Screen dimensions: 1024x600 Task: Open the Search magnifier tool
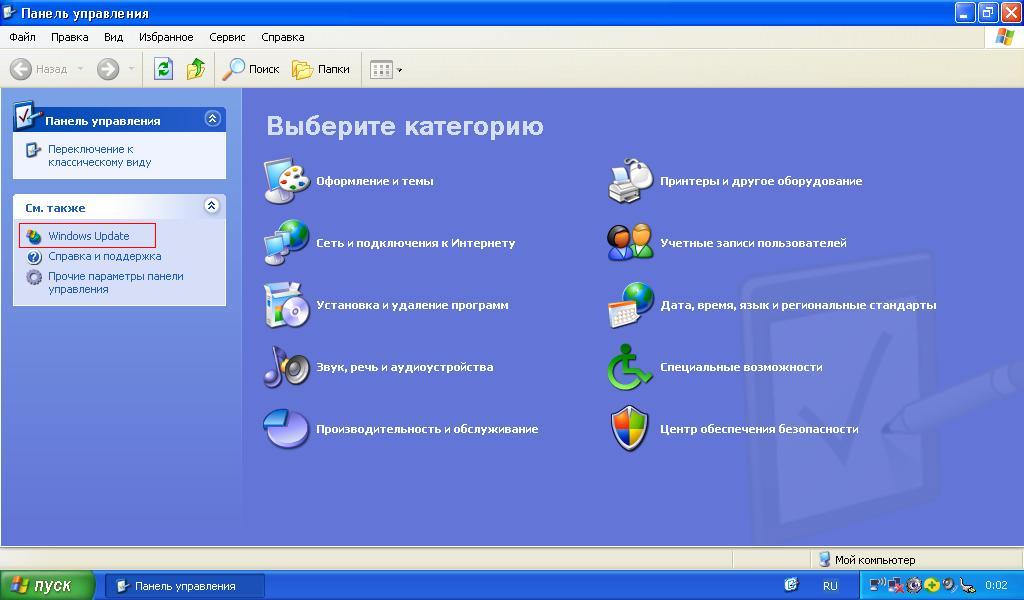tap(251, 69)
